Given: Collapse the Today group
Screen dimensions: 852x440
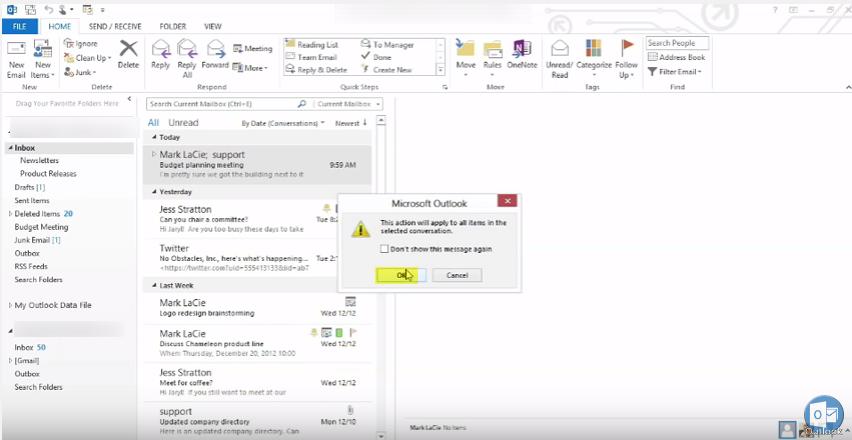Looking at the screenshot, I should [154, 137].
